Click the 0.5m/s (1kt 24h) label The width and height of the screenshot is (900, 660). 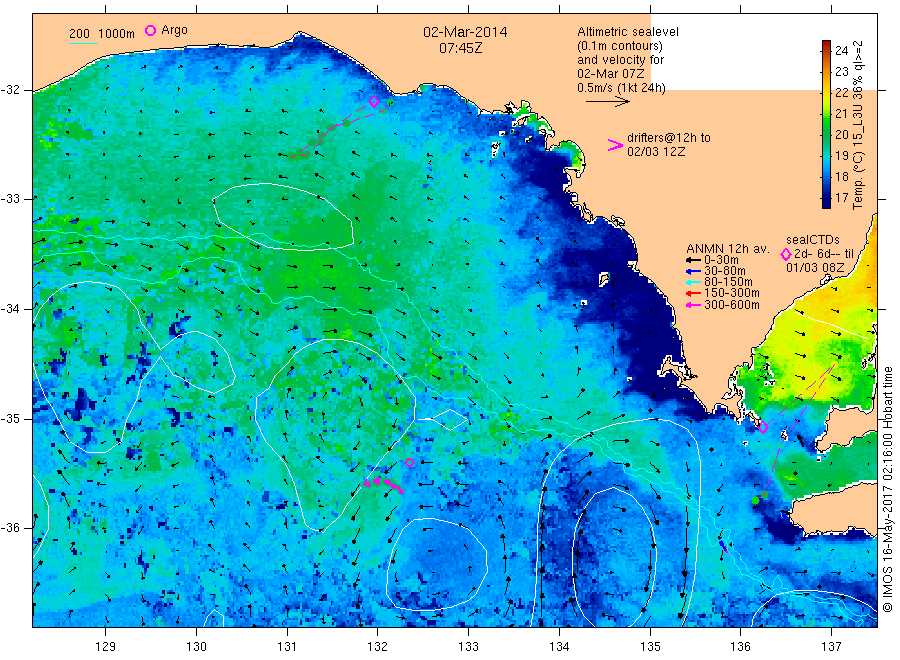621,88
